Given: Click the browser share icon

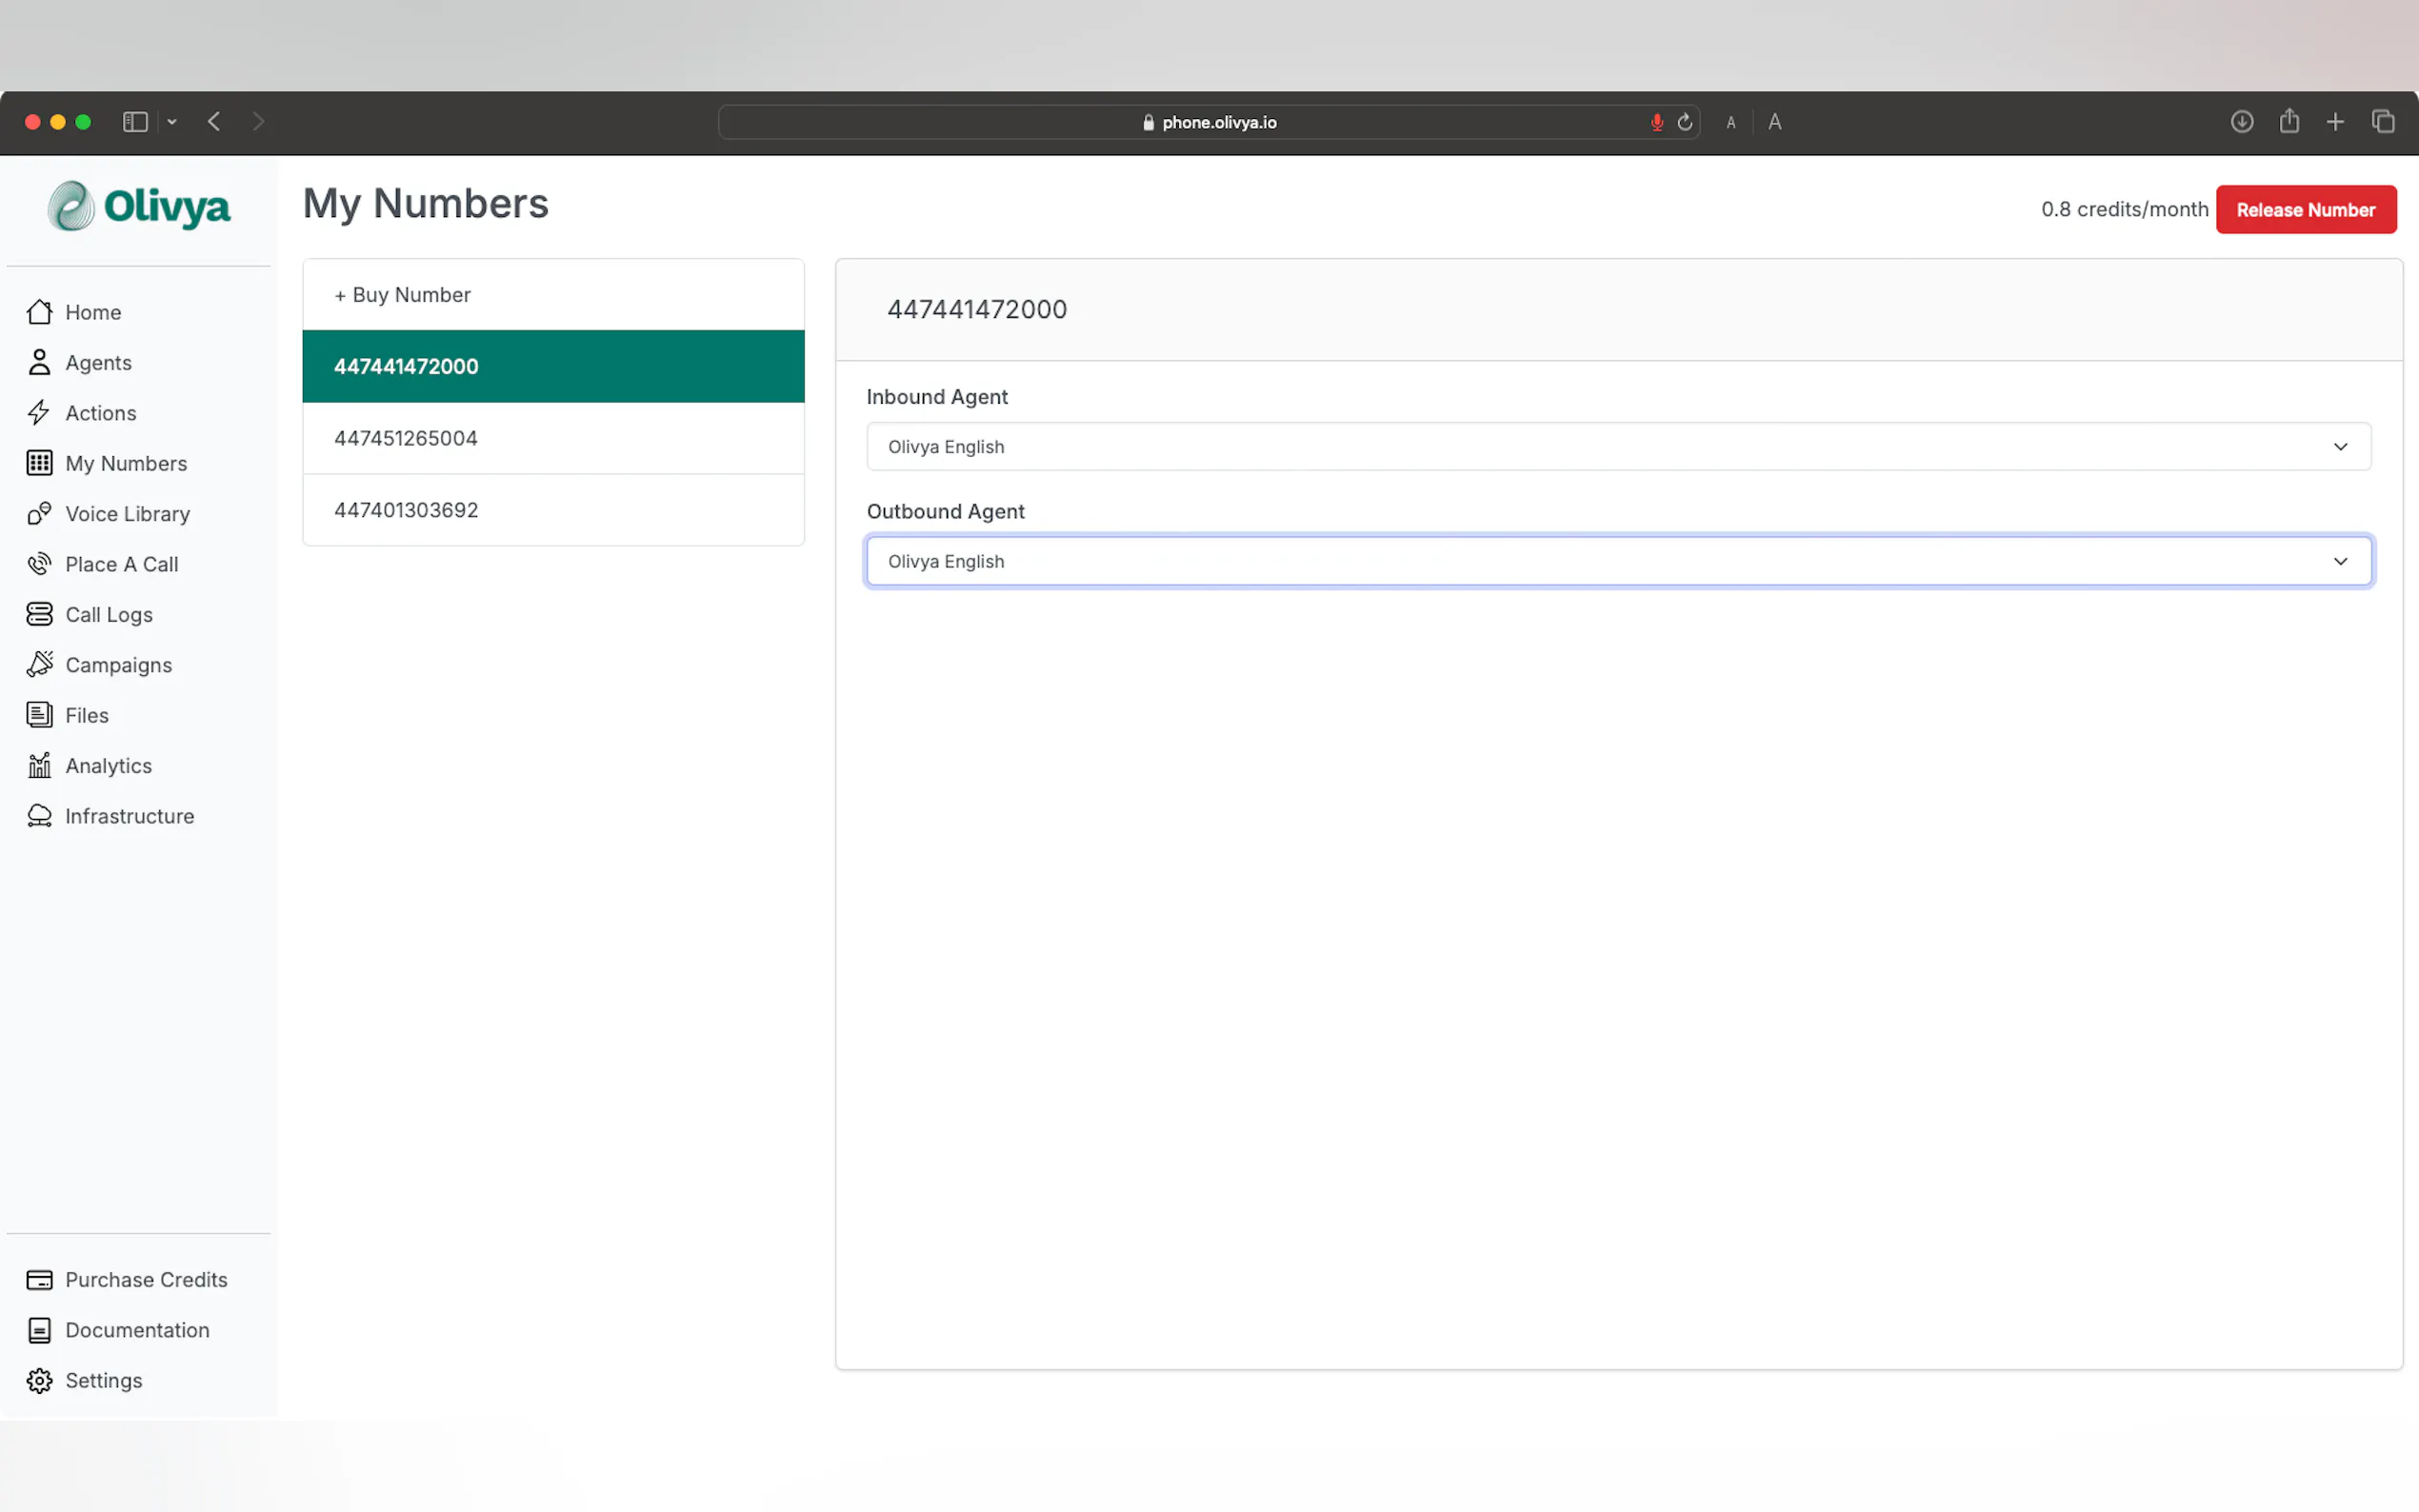Looking at the screenshot, I should click(x=2288, y=122).
